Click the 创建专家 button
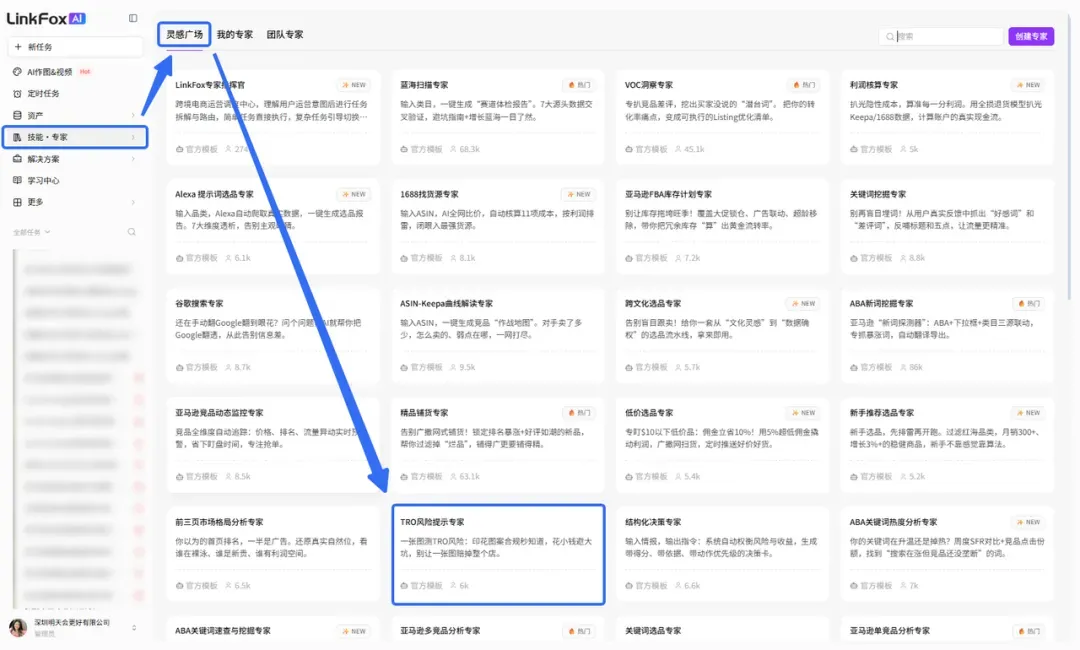The image size is (1080, 650). 1031,36
